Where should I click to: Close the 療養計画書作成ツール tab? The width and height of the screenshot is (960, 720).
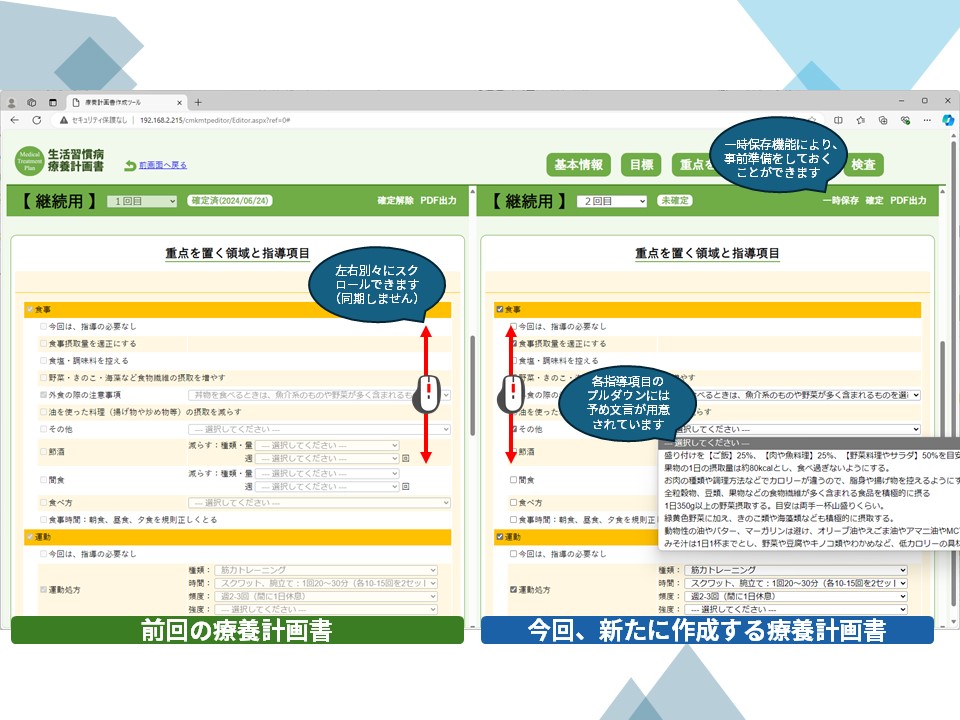click(x=179, y=103)
